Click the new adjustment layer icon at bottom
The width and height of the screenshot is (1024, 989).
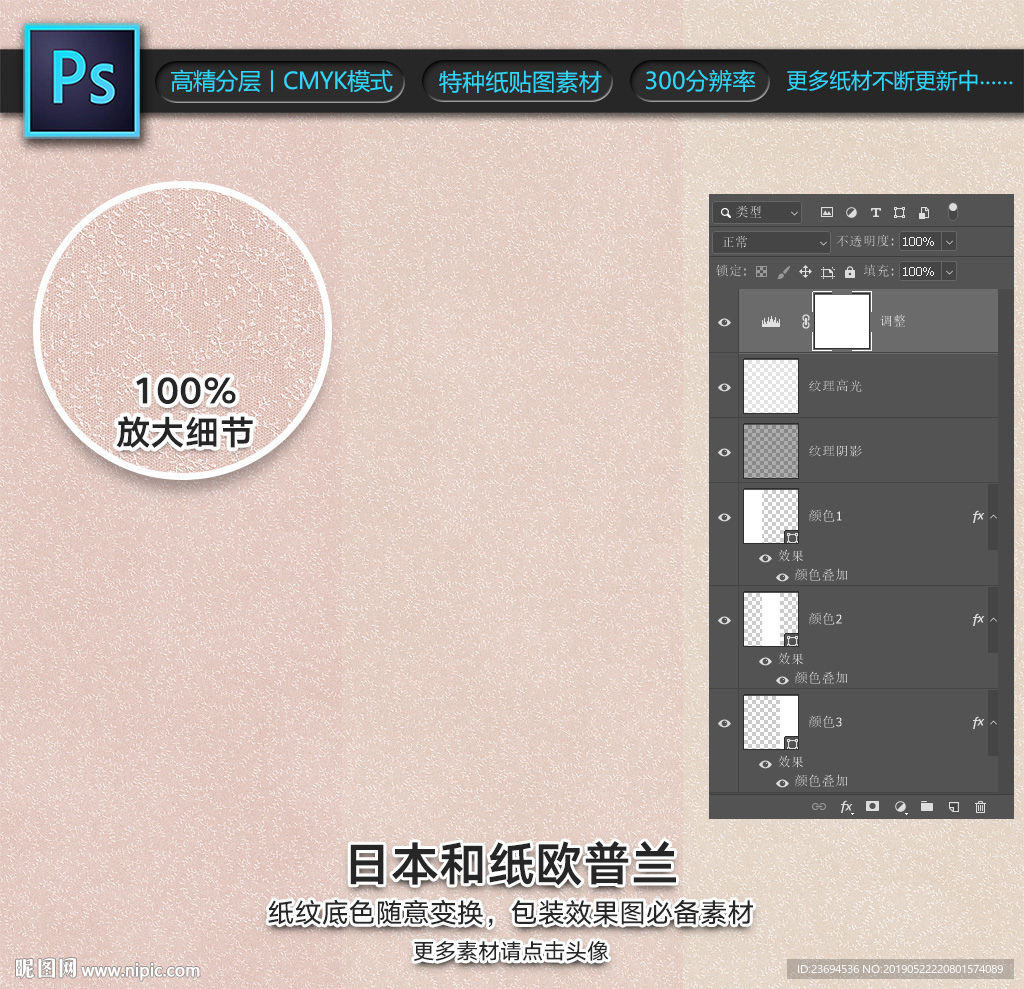tap(901, 807)
